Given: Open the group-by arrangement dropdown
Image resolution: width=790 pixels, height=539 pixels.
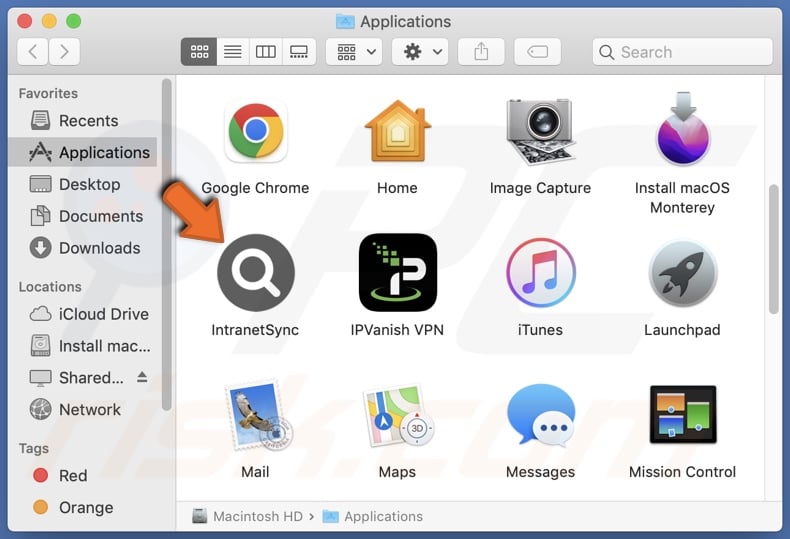Looking at the screenshot, I should pos(354,51).
